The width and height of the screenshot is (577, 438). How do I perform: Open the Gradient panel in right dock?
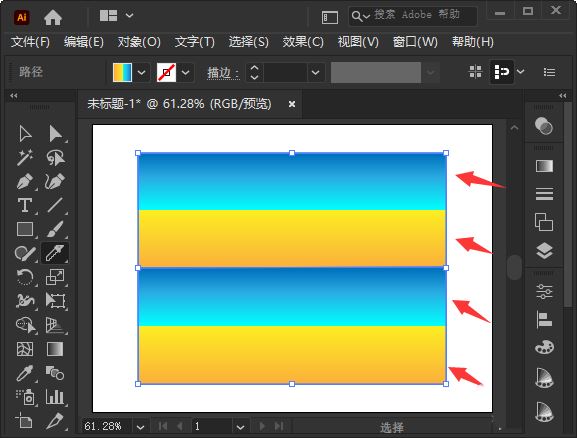tap(544, 166)
